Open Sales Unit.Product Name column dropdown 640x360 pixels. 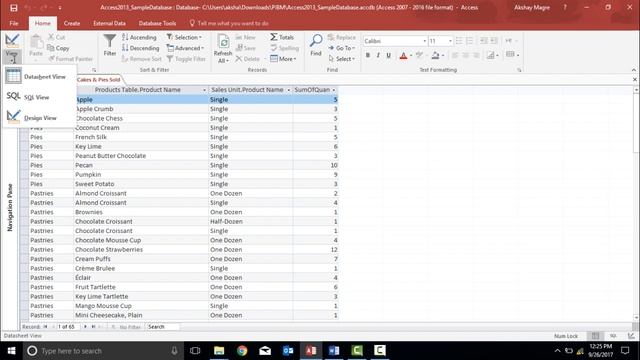[289, 90]
